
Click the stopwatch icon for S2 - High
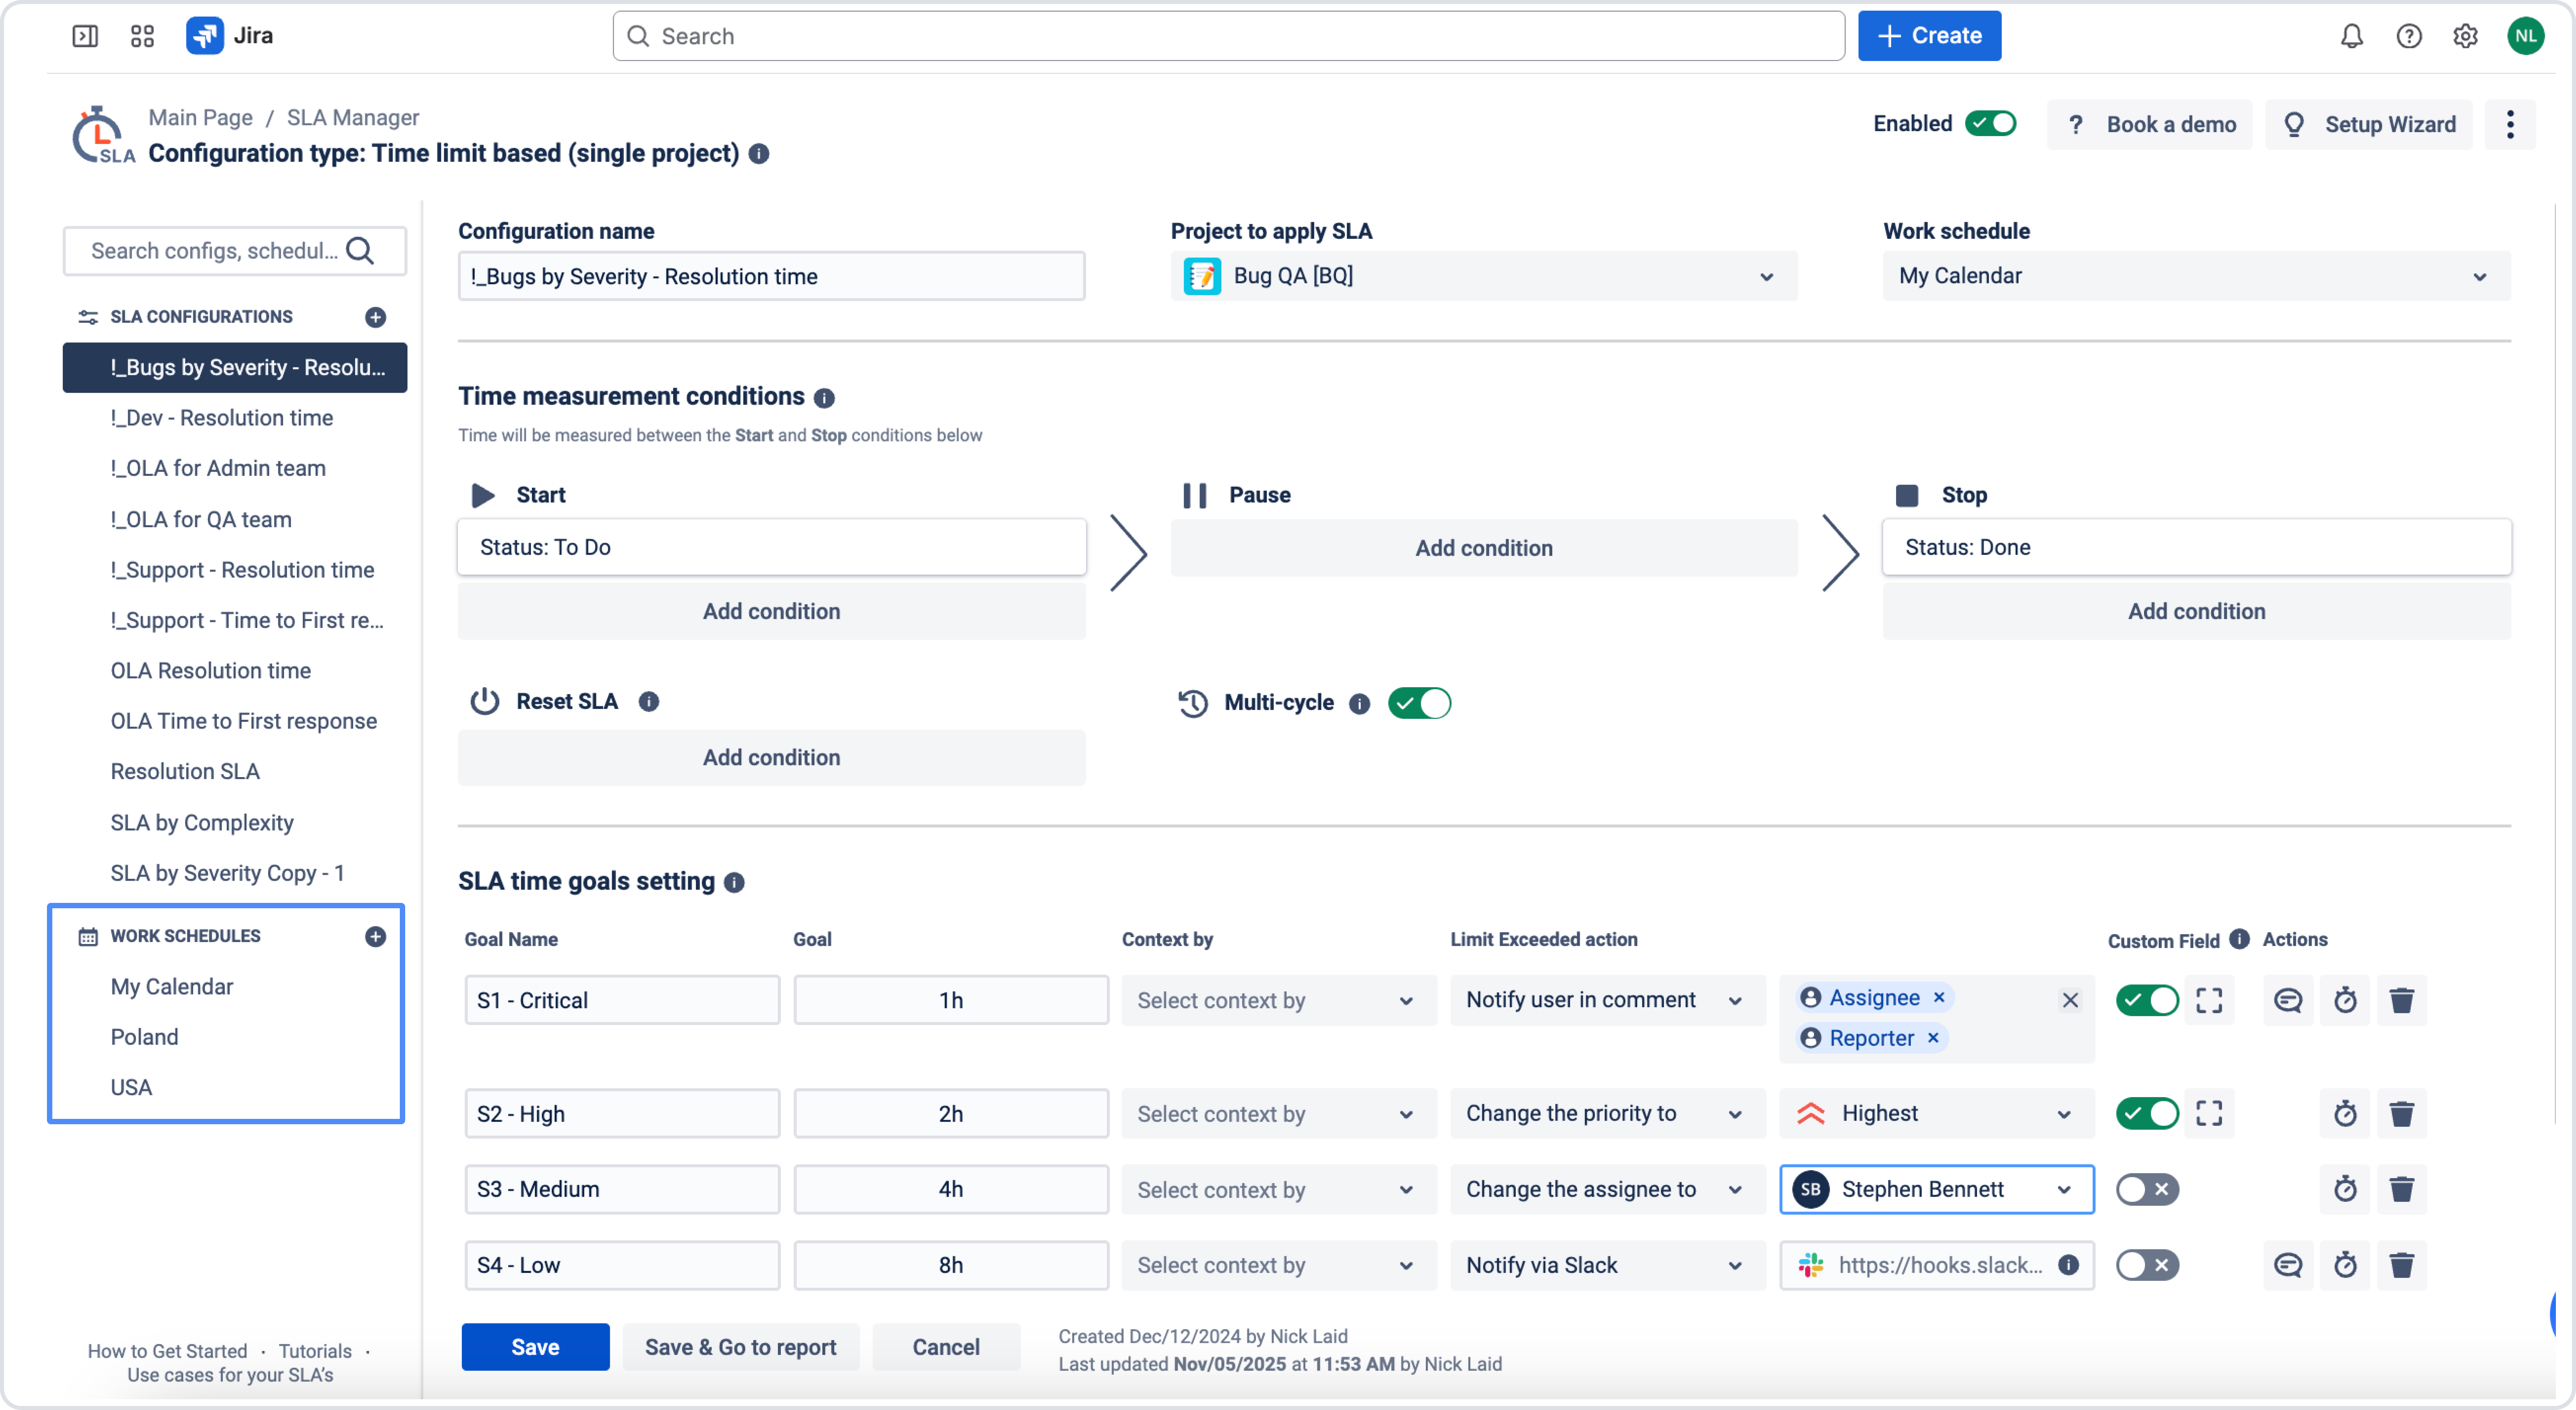[x=2345, y=1113]
